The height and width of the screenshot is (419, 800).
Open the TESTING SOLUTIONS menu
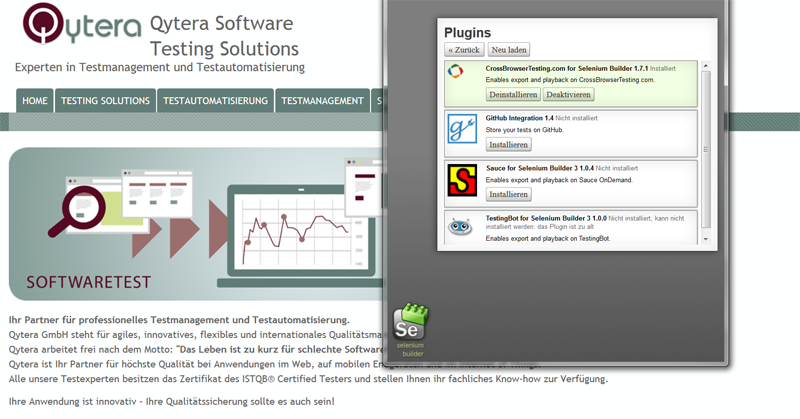[105, 101]
